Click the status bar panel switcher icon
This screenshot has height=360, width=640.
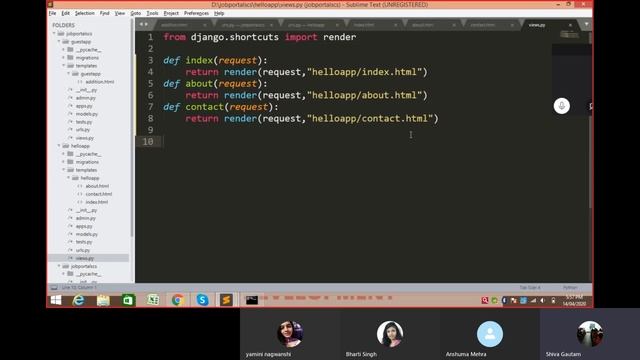[54, 287]
